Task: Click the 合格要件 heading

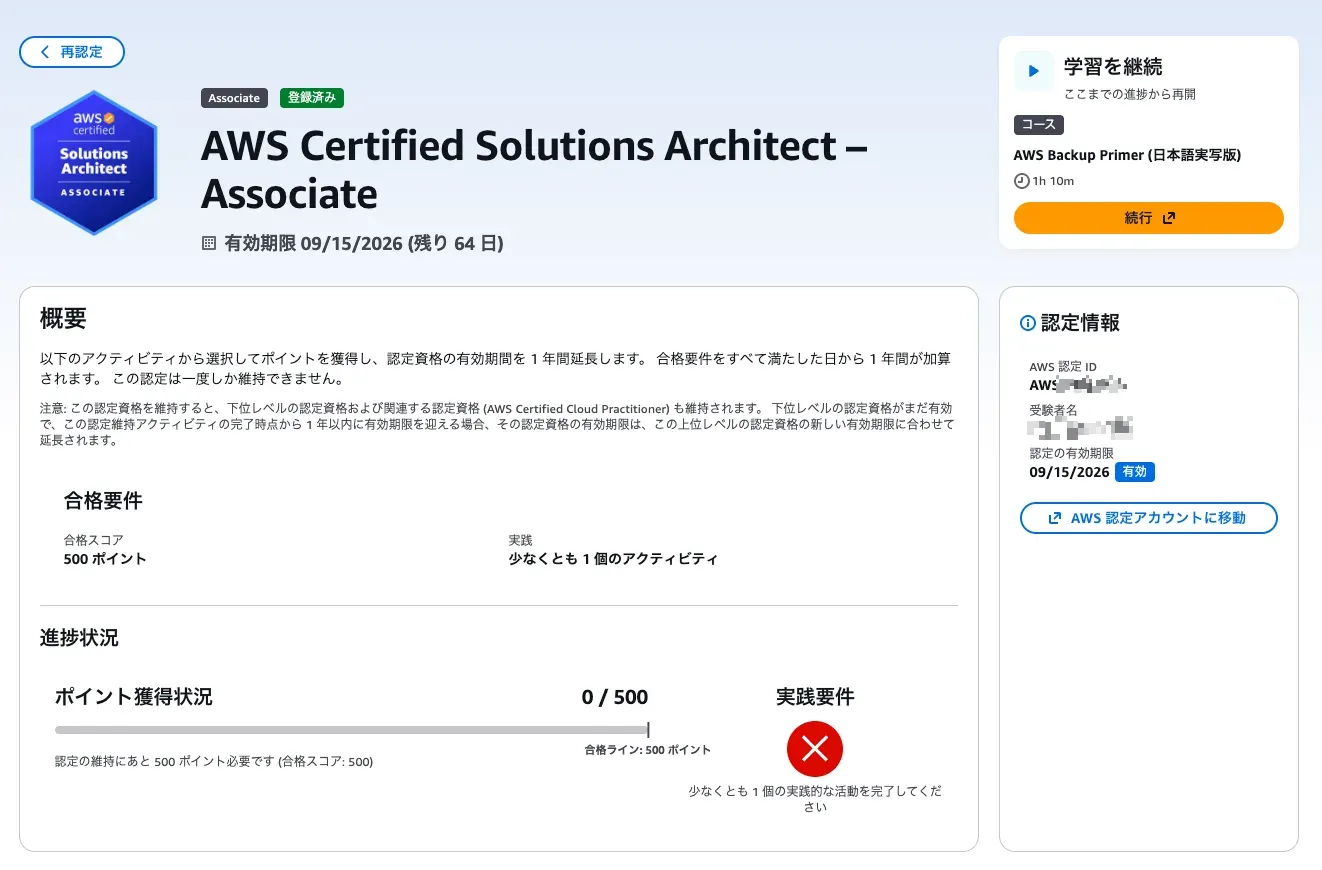Action: coord(103,500)
